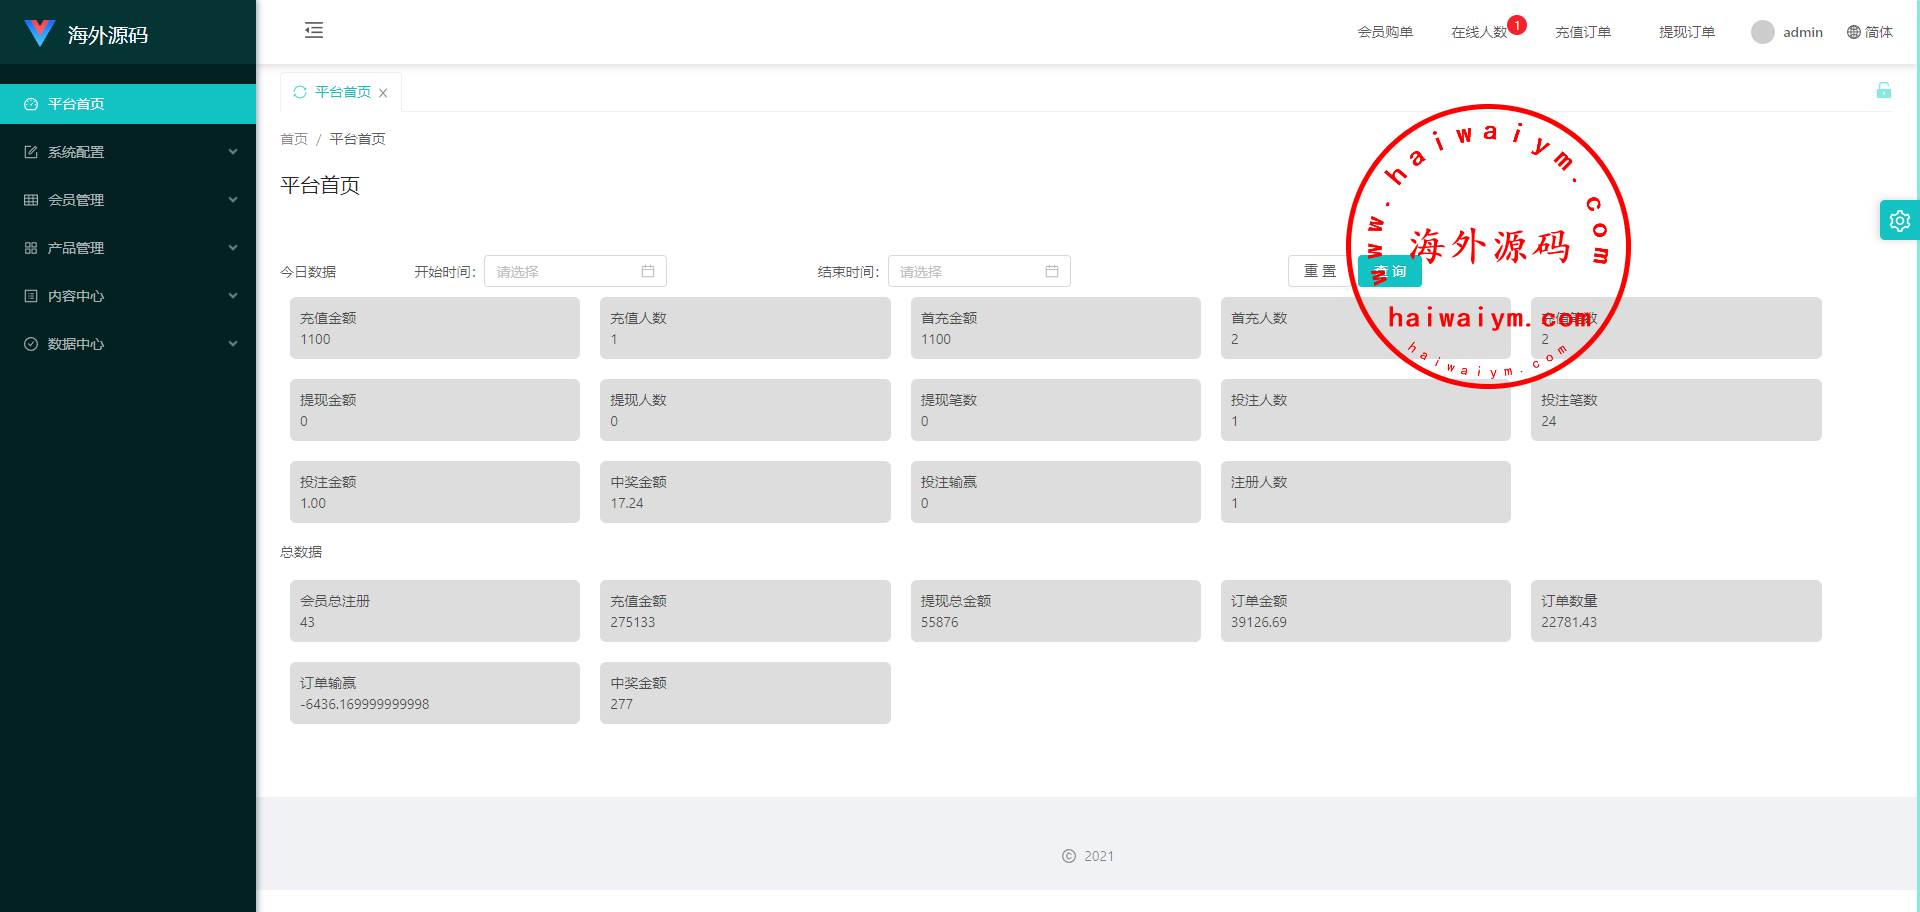1920x912 pixels.
Task: Open the 充值订单 link in header
Action: [x=1582, y=32]
